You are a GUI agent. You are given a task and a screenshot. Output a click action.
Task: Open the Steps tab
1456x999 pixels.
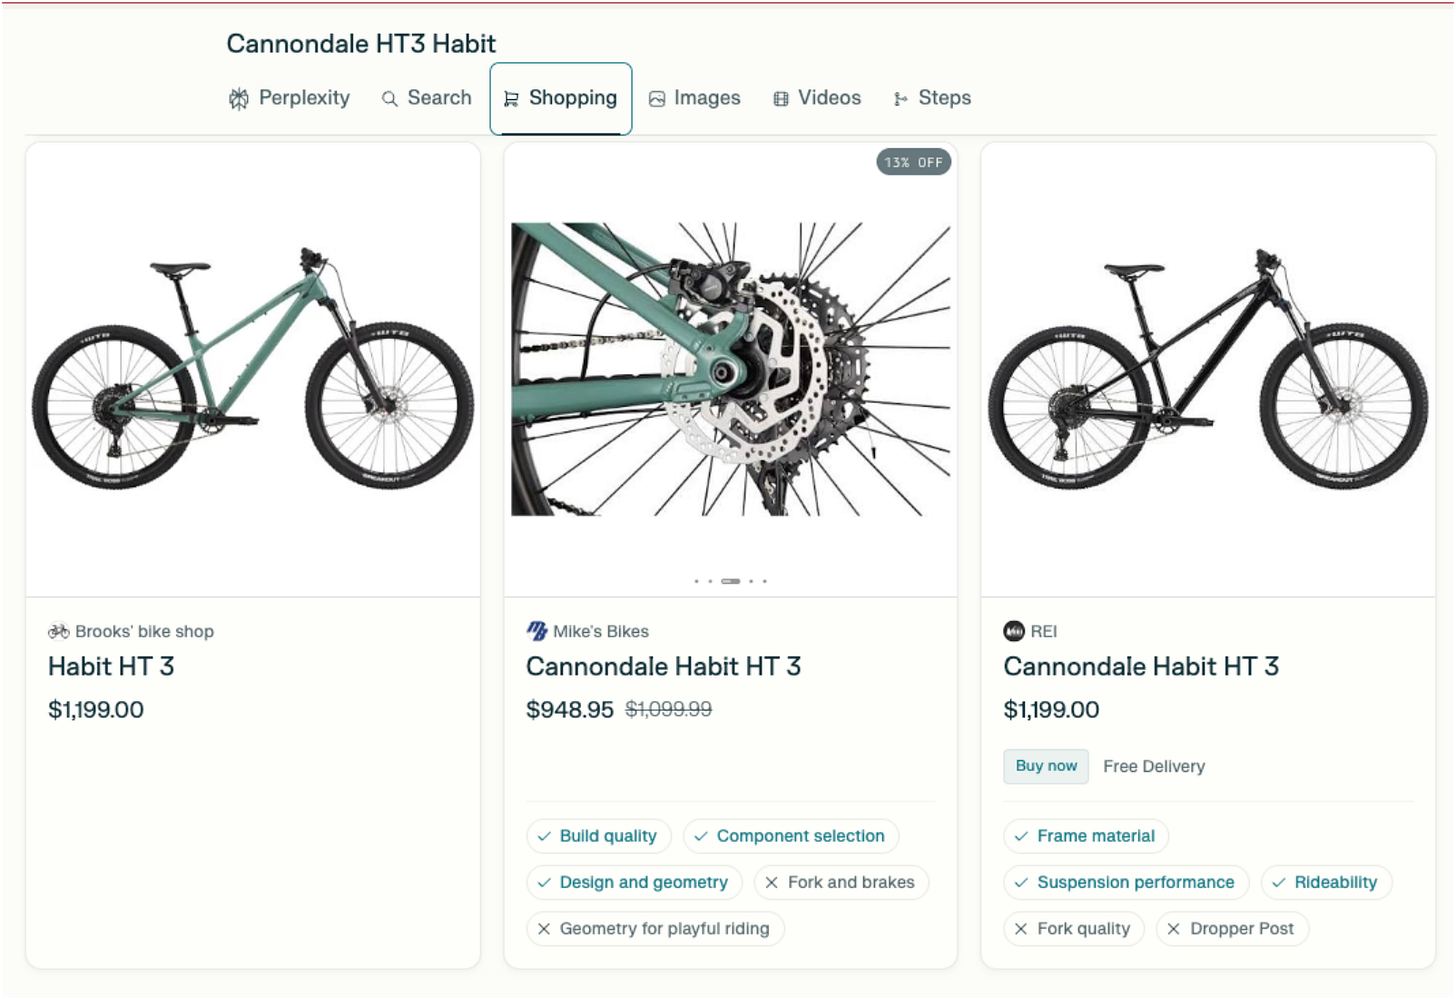click(932, 98)
